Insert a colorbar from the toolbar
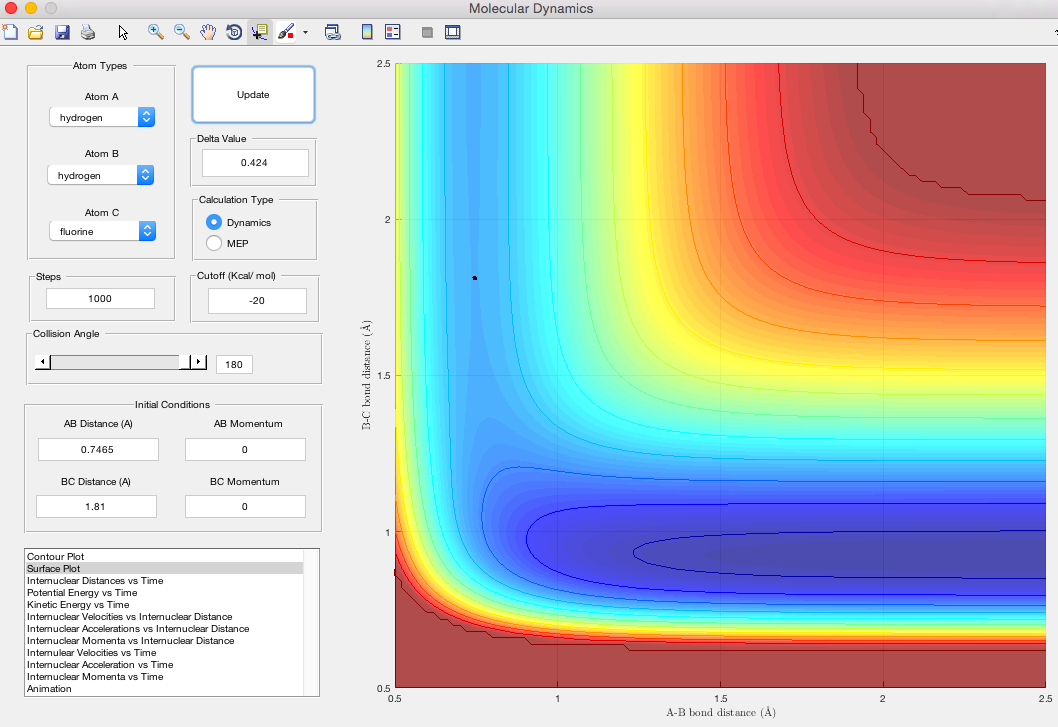 (367, 32)
